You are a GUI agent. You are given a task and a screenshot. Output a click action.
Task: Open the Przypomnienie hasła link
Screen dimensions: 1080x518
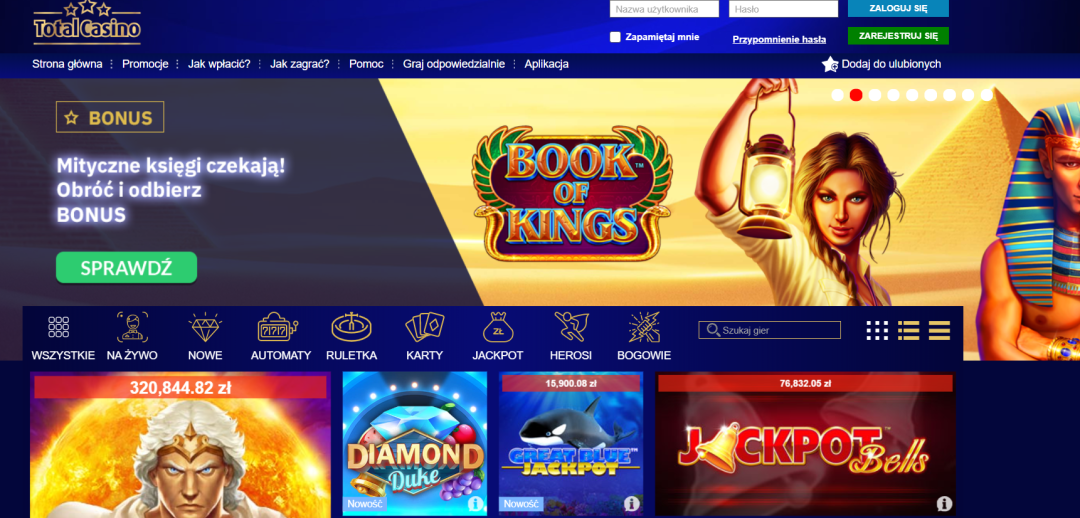779,39
